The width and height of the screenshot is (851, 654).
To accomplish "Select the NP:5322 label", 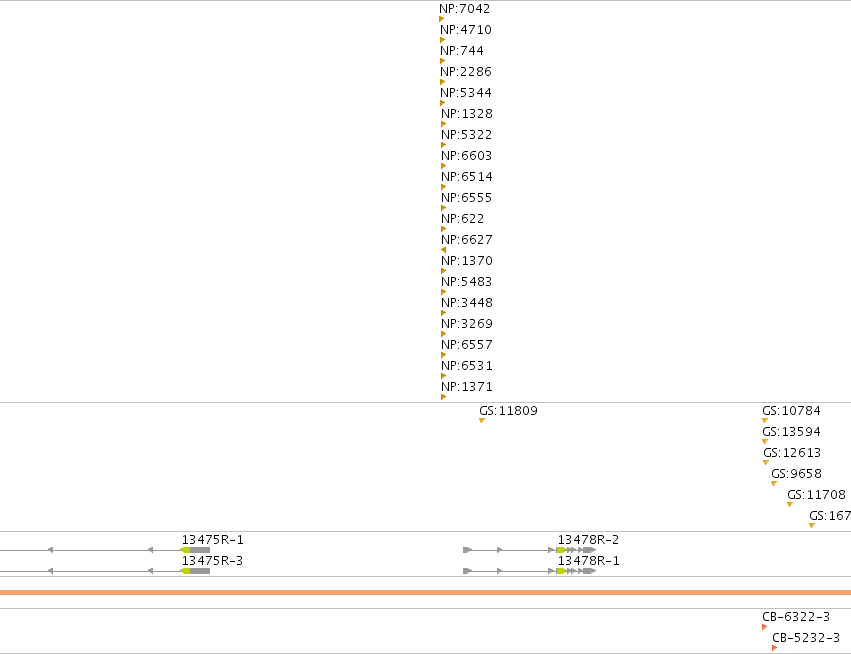I will click(x=467, y=135).
